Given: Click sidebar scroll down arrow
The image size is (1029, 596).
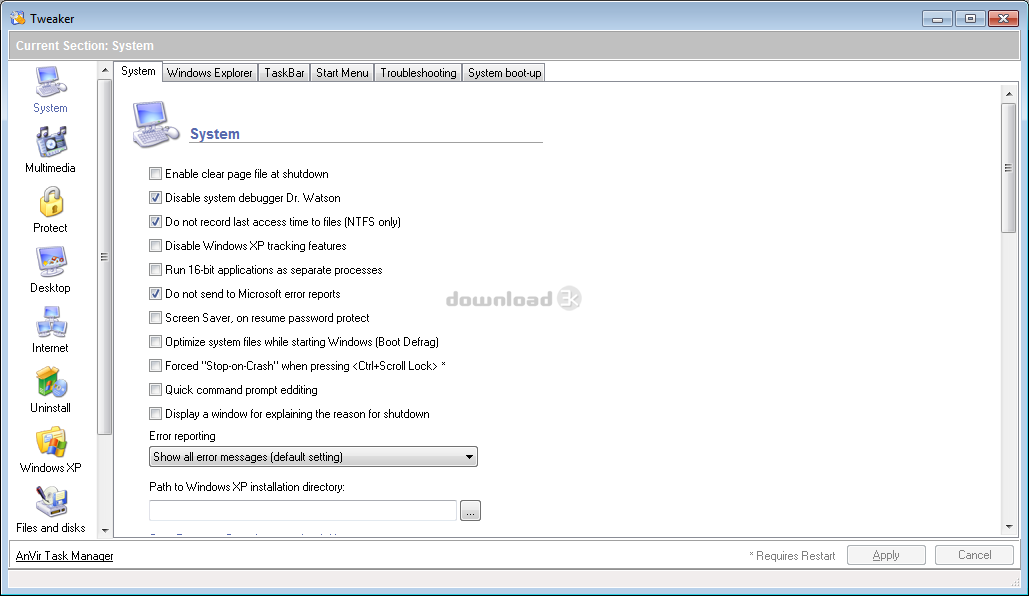Looking at the screenshot, I should pos(105,530).
